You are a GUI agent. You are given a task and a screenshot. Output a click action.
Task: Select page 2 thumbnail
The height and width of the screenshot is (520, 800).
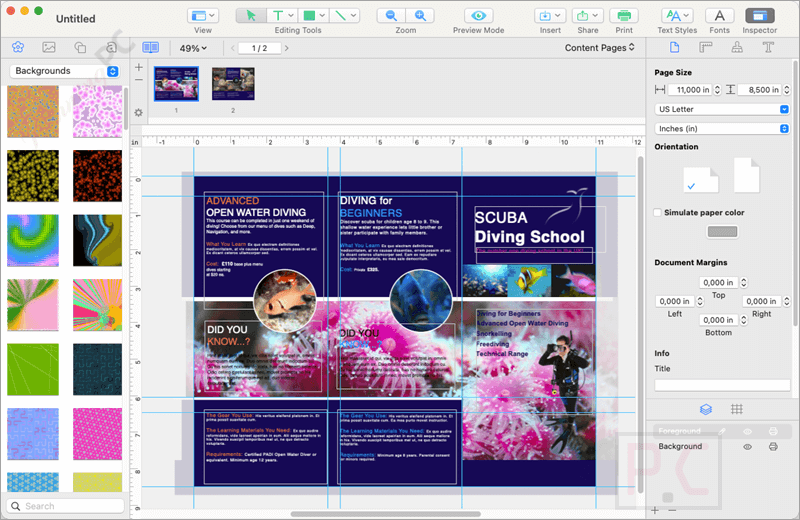pyautogui.click(x=233, y=83)
